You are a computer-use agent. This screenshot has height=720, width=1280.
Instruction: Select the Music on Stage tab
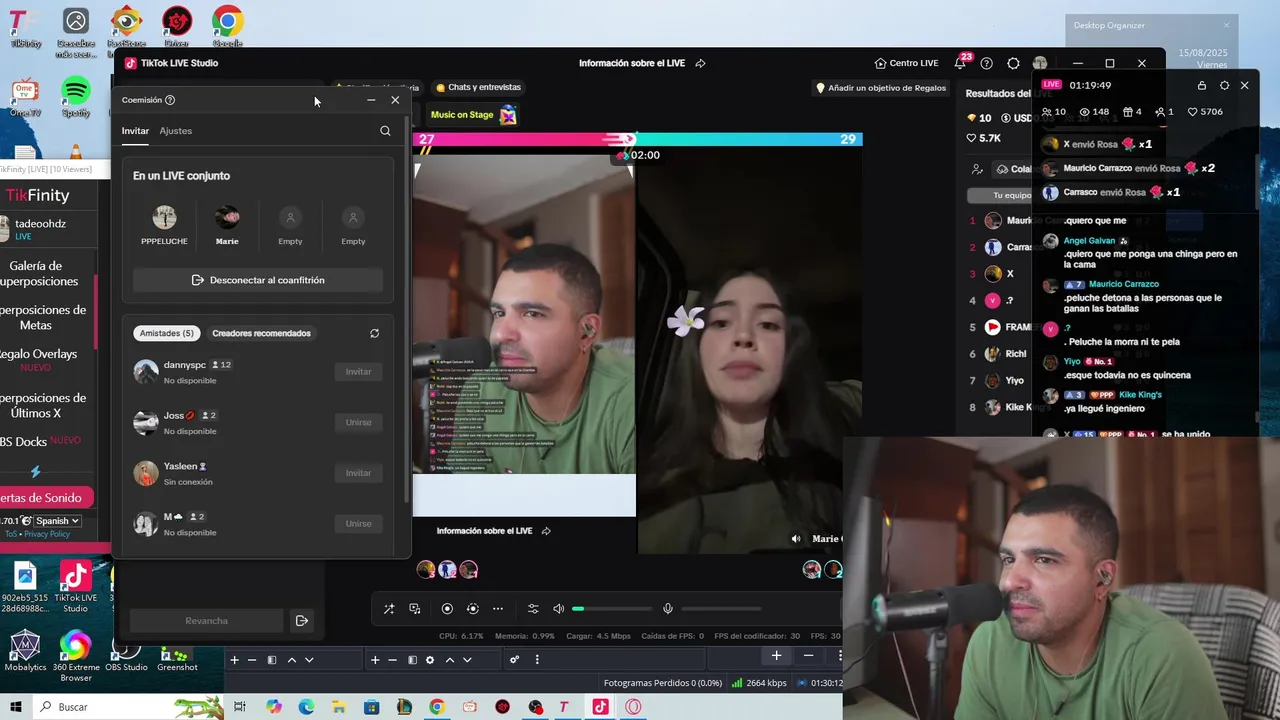click(473, 115)
